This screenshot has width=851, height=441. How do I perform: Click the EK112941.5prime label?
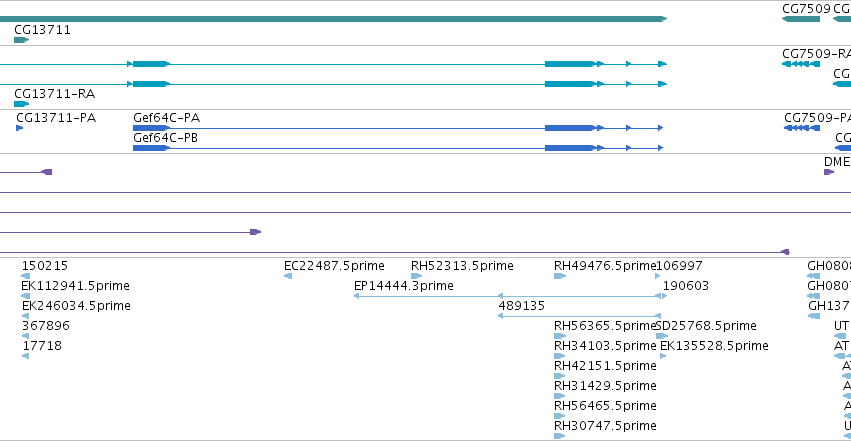point(75,286)
